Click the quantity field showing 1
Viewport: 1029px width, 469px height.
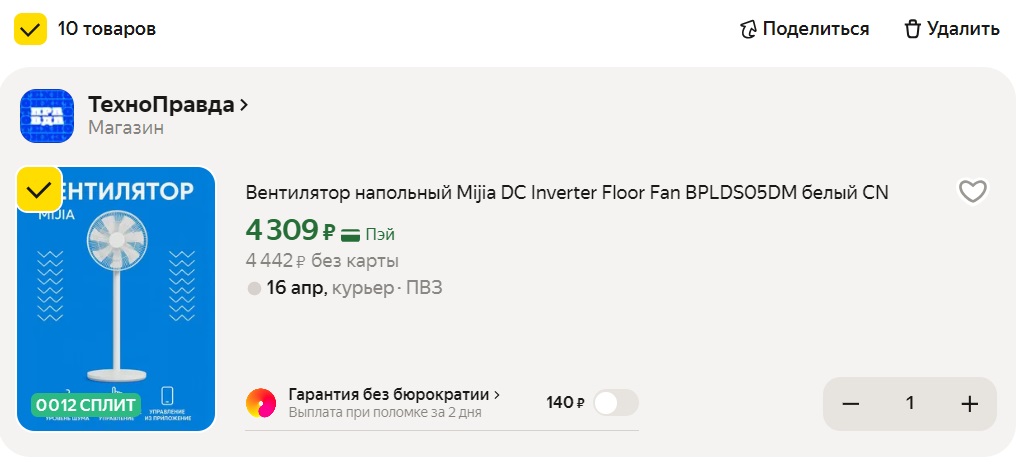click(x=910, y=403)
